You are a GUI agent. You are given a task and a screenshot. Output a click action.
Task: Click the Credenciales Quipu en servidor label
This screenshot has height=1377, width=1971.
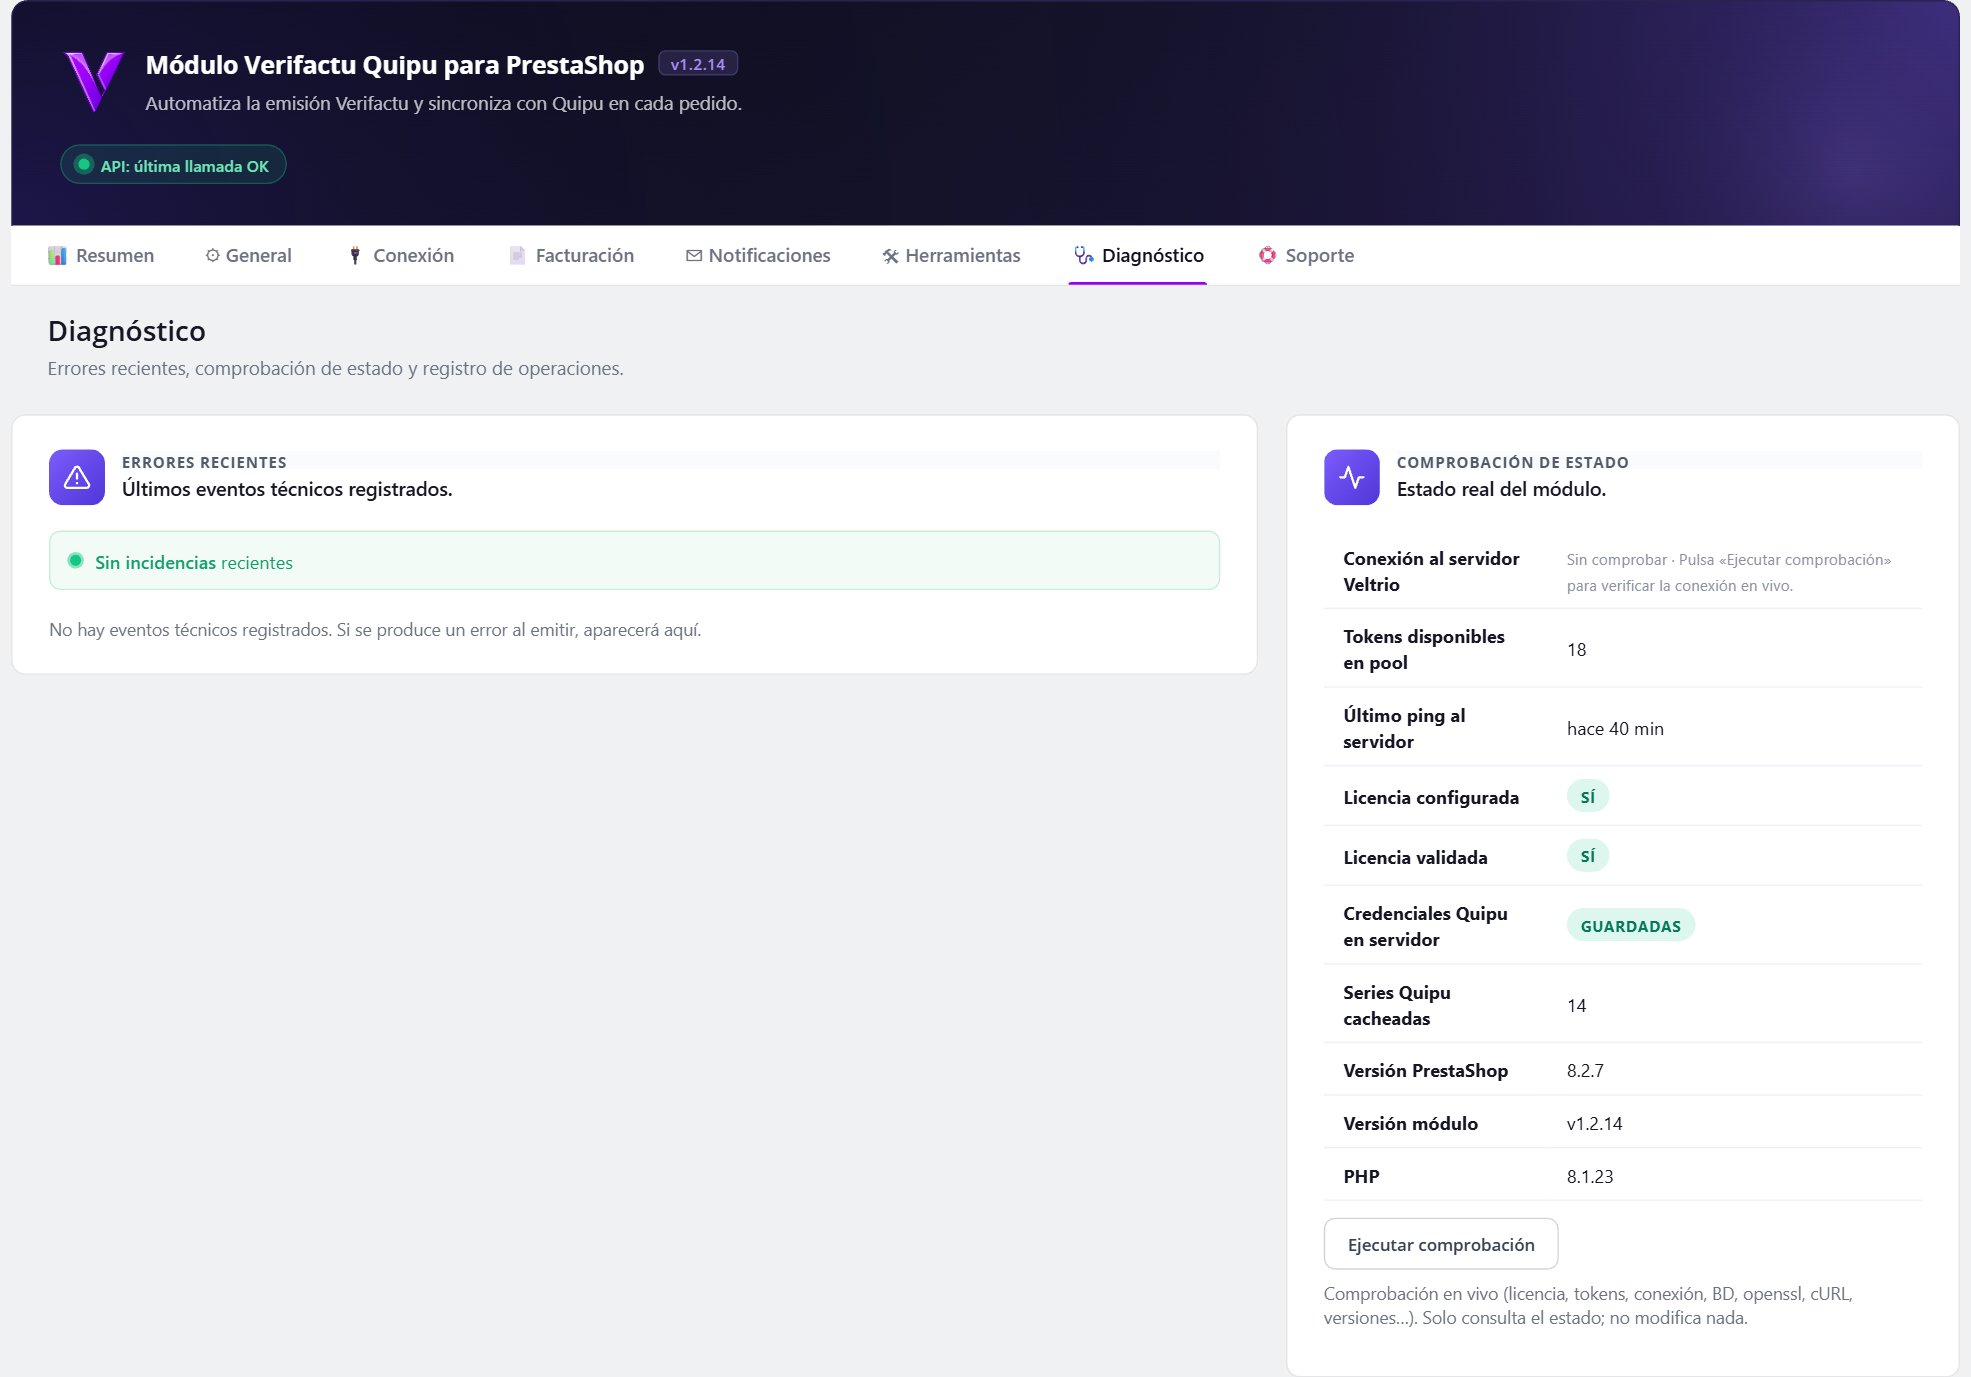1425,926
